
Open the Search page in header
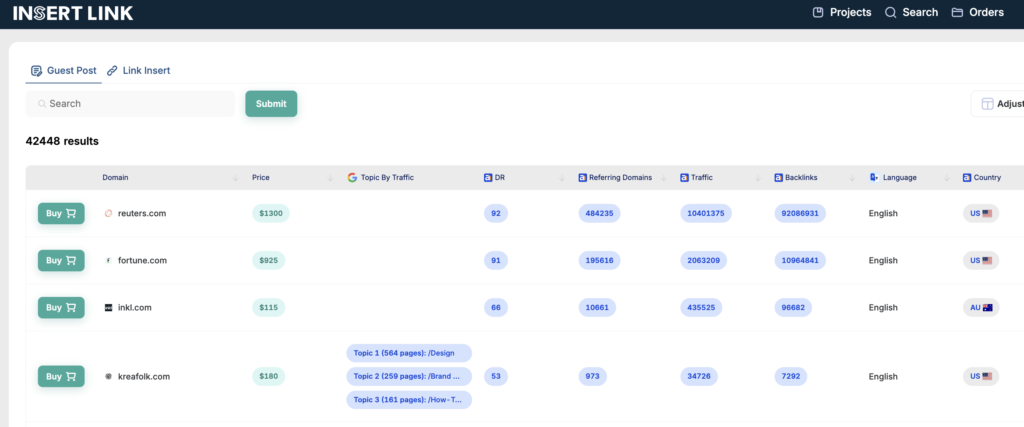(911, 12)
